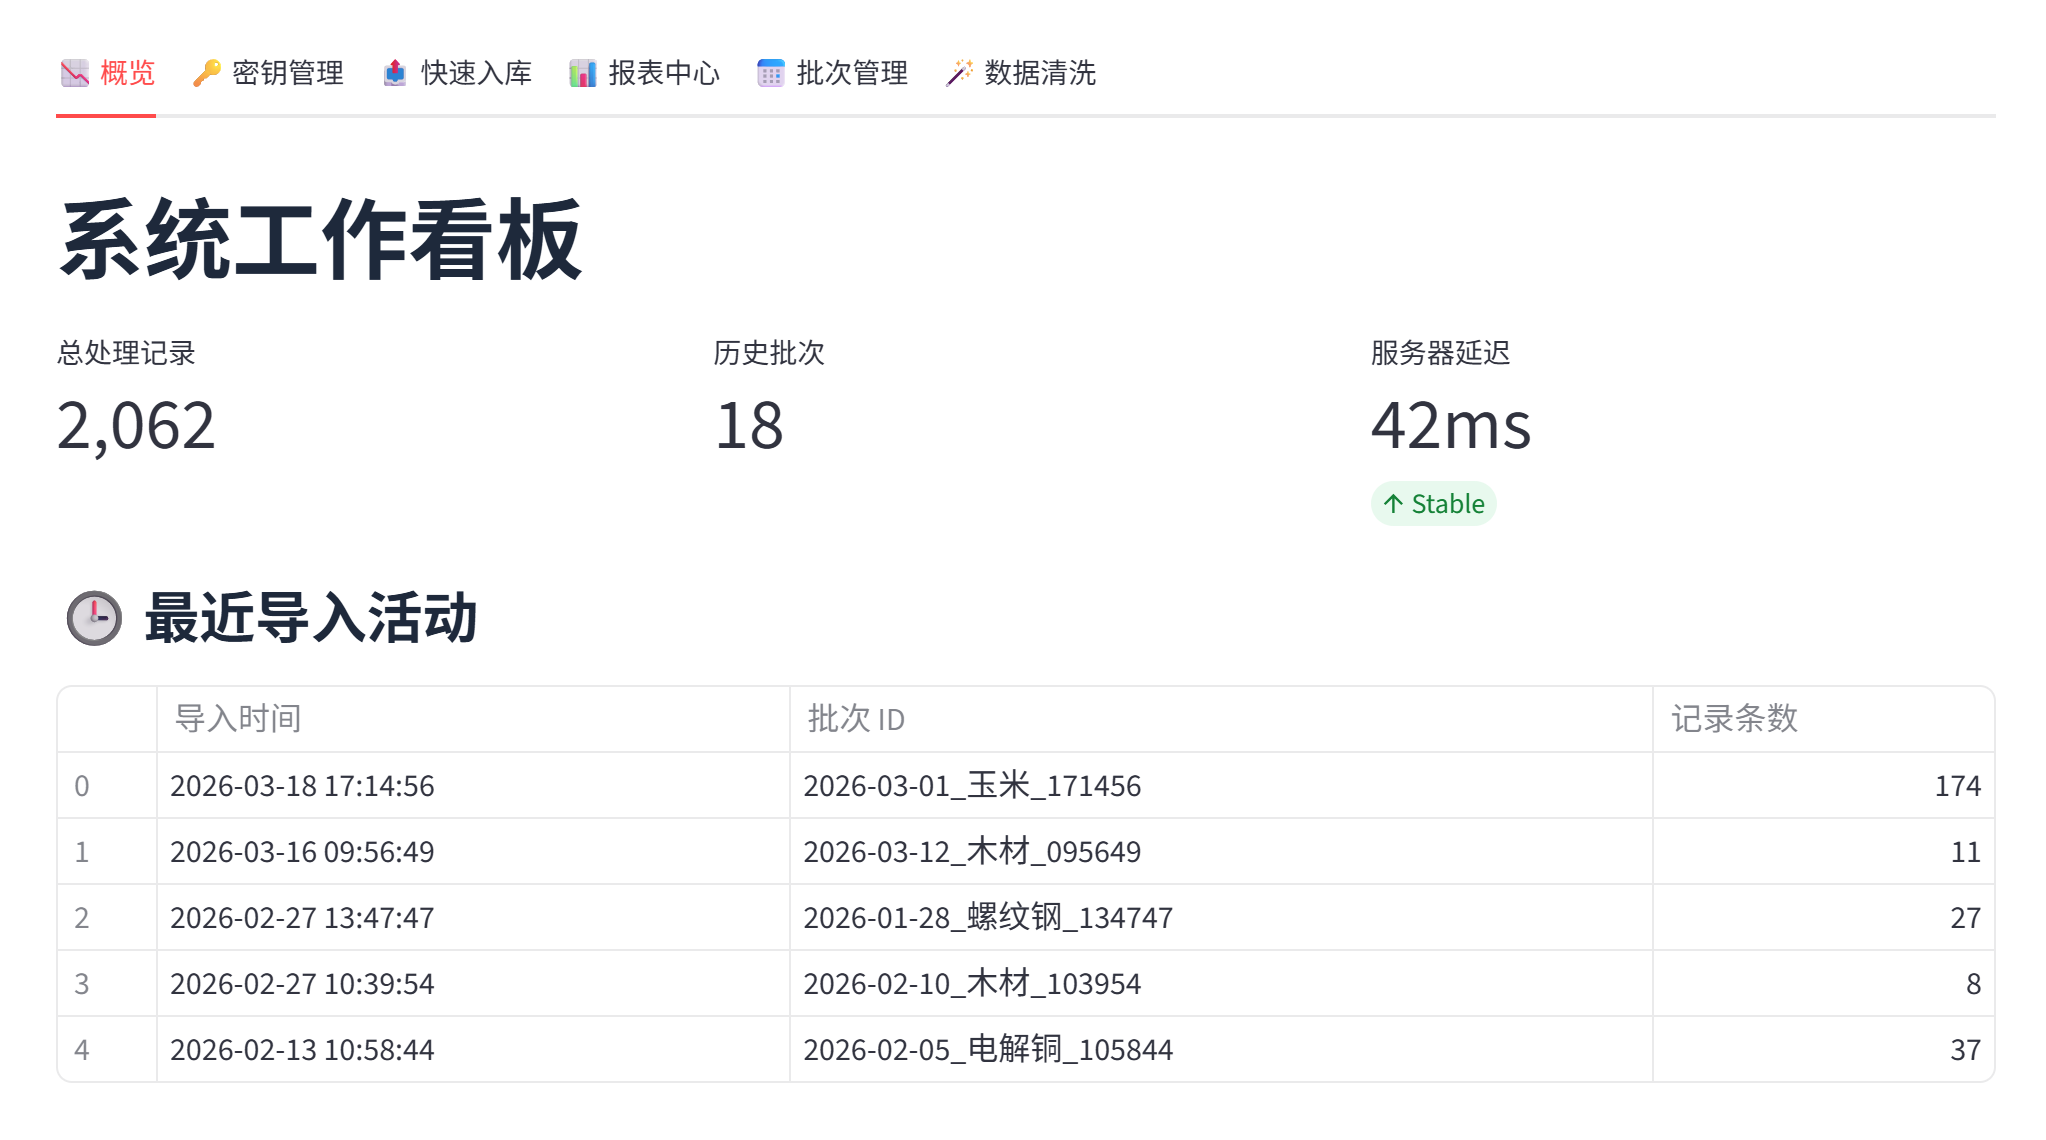
Task: Select row index 4 in table
Action: click(82, 1050)
